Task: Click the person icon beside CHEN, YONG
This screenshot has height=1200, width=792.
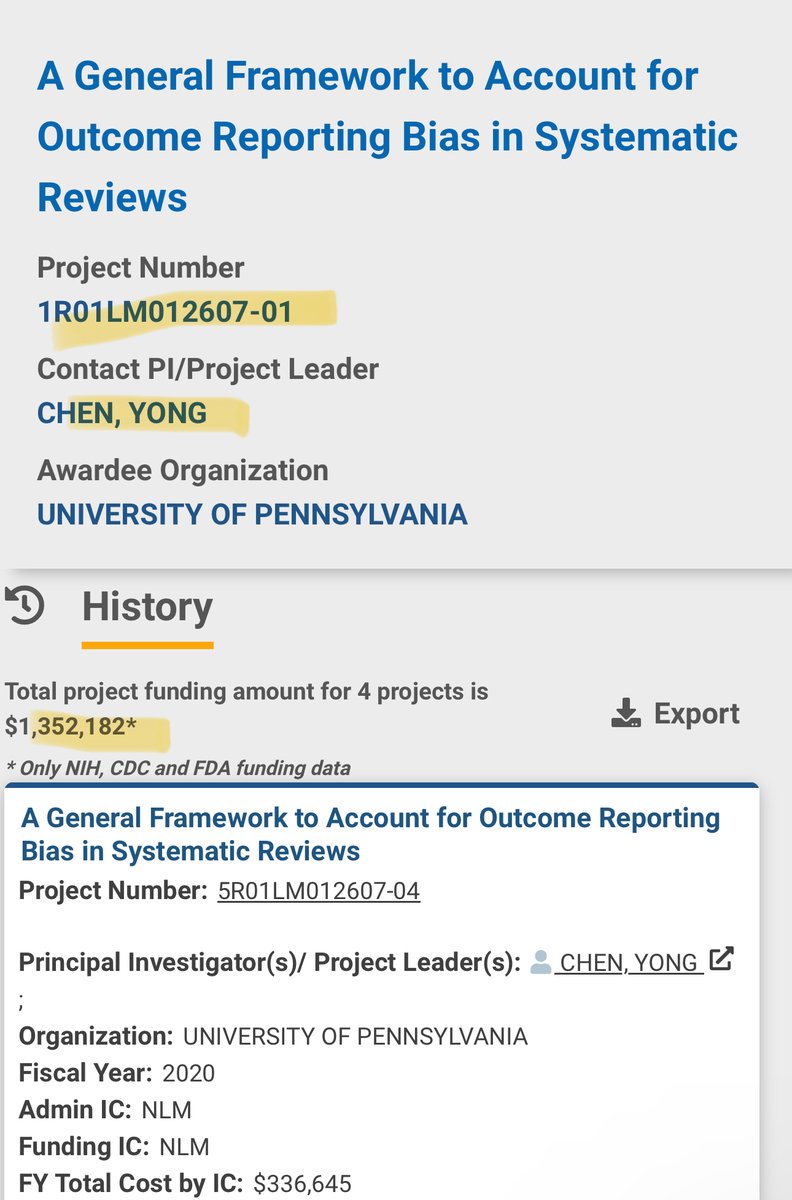Action: 541,962
